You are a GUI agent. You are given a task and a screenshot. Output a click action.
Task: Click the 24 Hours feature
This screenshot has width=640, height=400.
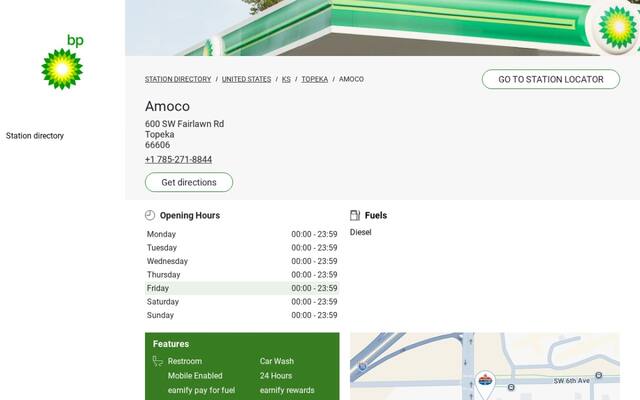pyautogui.click(x=276, y=376)
